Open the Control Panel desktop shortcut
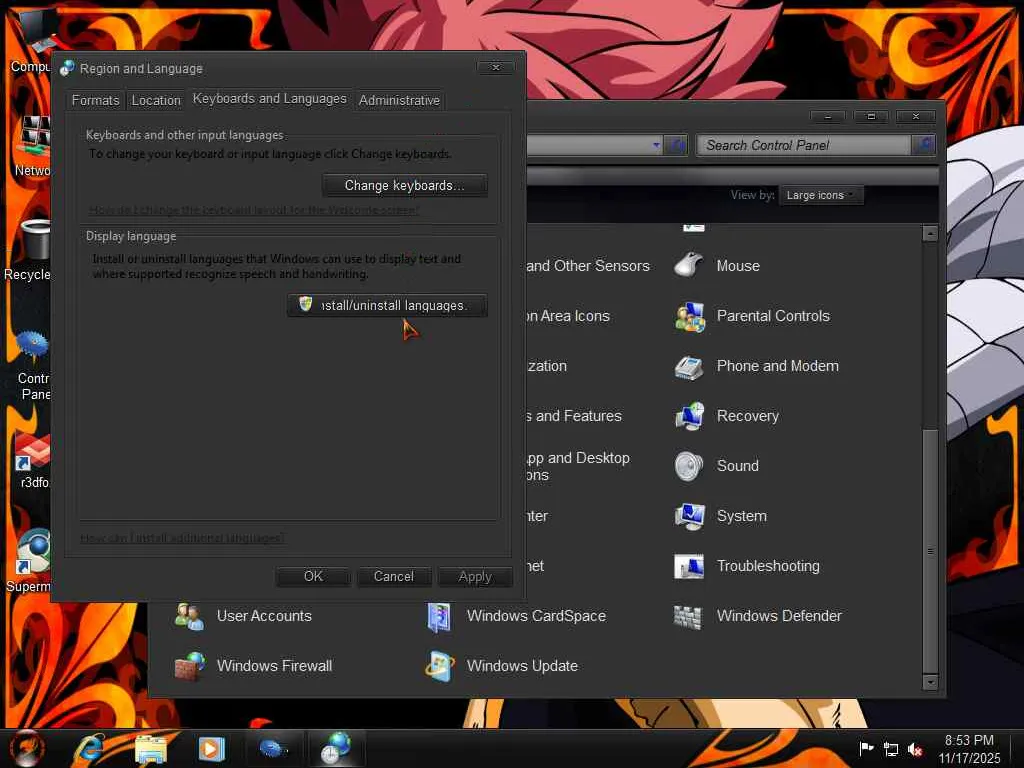This screenshot has height=768, width=1024. pyautogui.click(x=33, y=366)
